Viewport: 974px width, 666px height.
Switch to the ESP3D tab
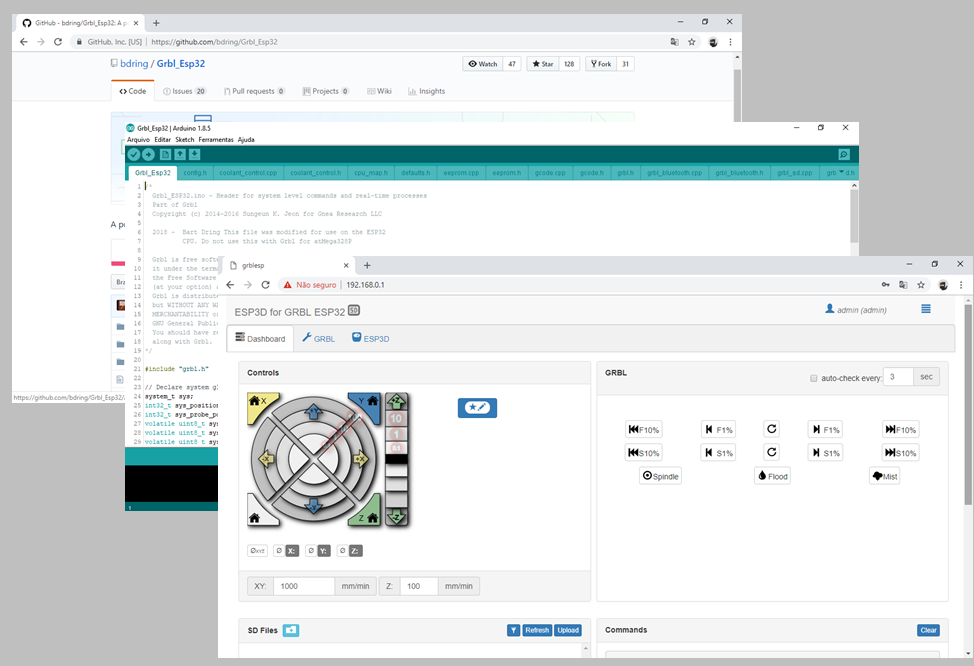pyautogui.click(x=371, y=339)
